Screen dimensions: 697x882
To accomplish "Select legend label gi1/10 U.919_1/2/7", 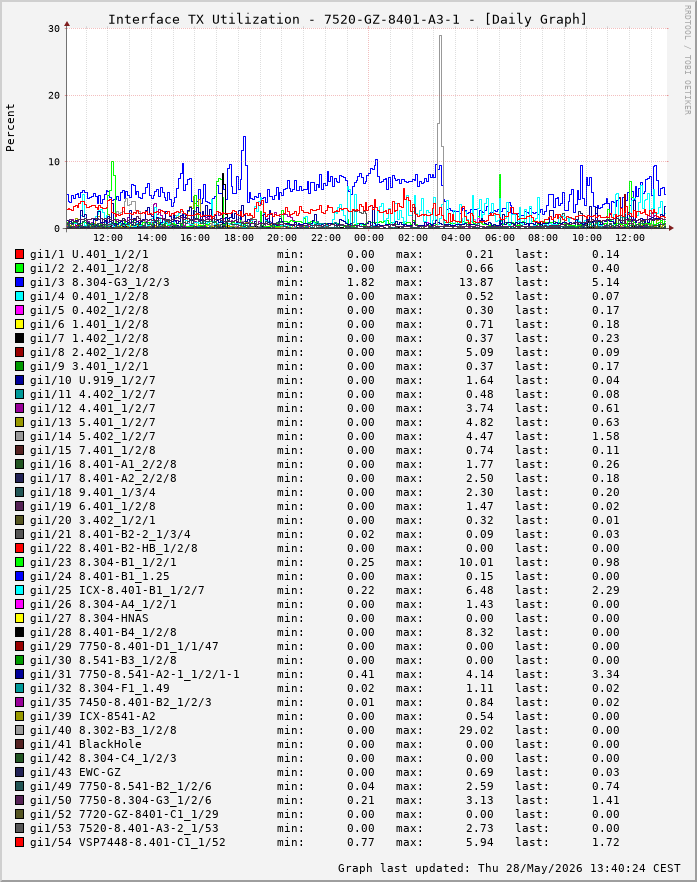I will point(93,380).
